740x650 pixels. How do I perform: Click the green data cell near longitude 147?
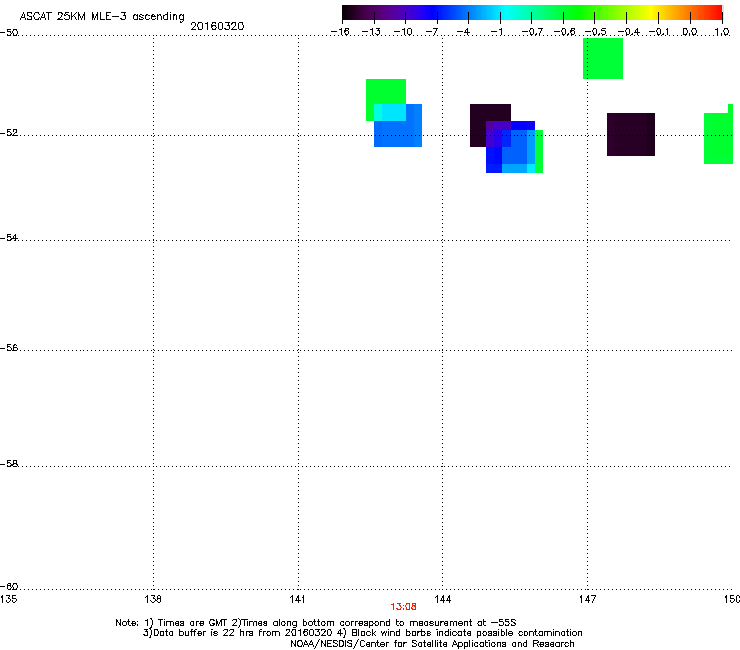(x=603, y=59)
